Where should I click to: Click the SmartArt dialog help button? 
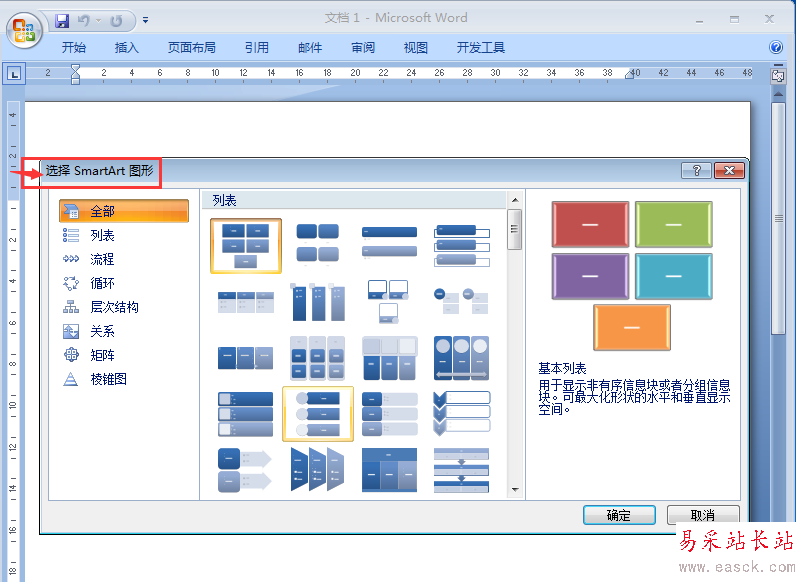pyautogui.click(x=696, y=171)
